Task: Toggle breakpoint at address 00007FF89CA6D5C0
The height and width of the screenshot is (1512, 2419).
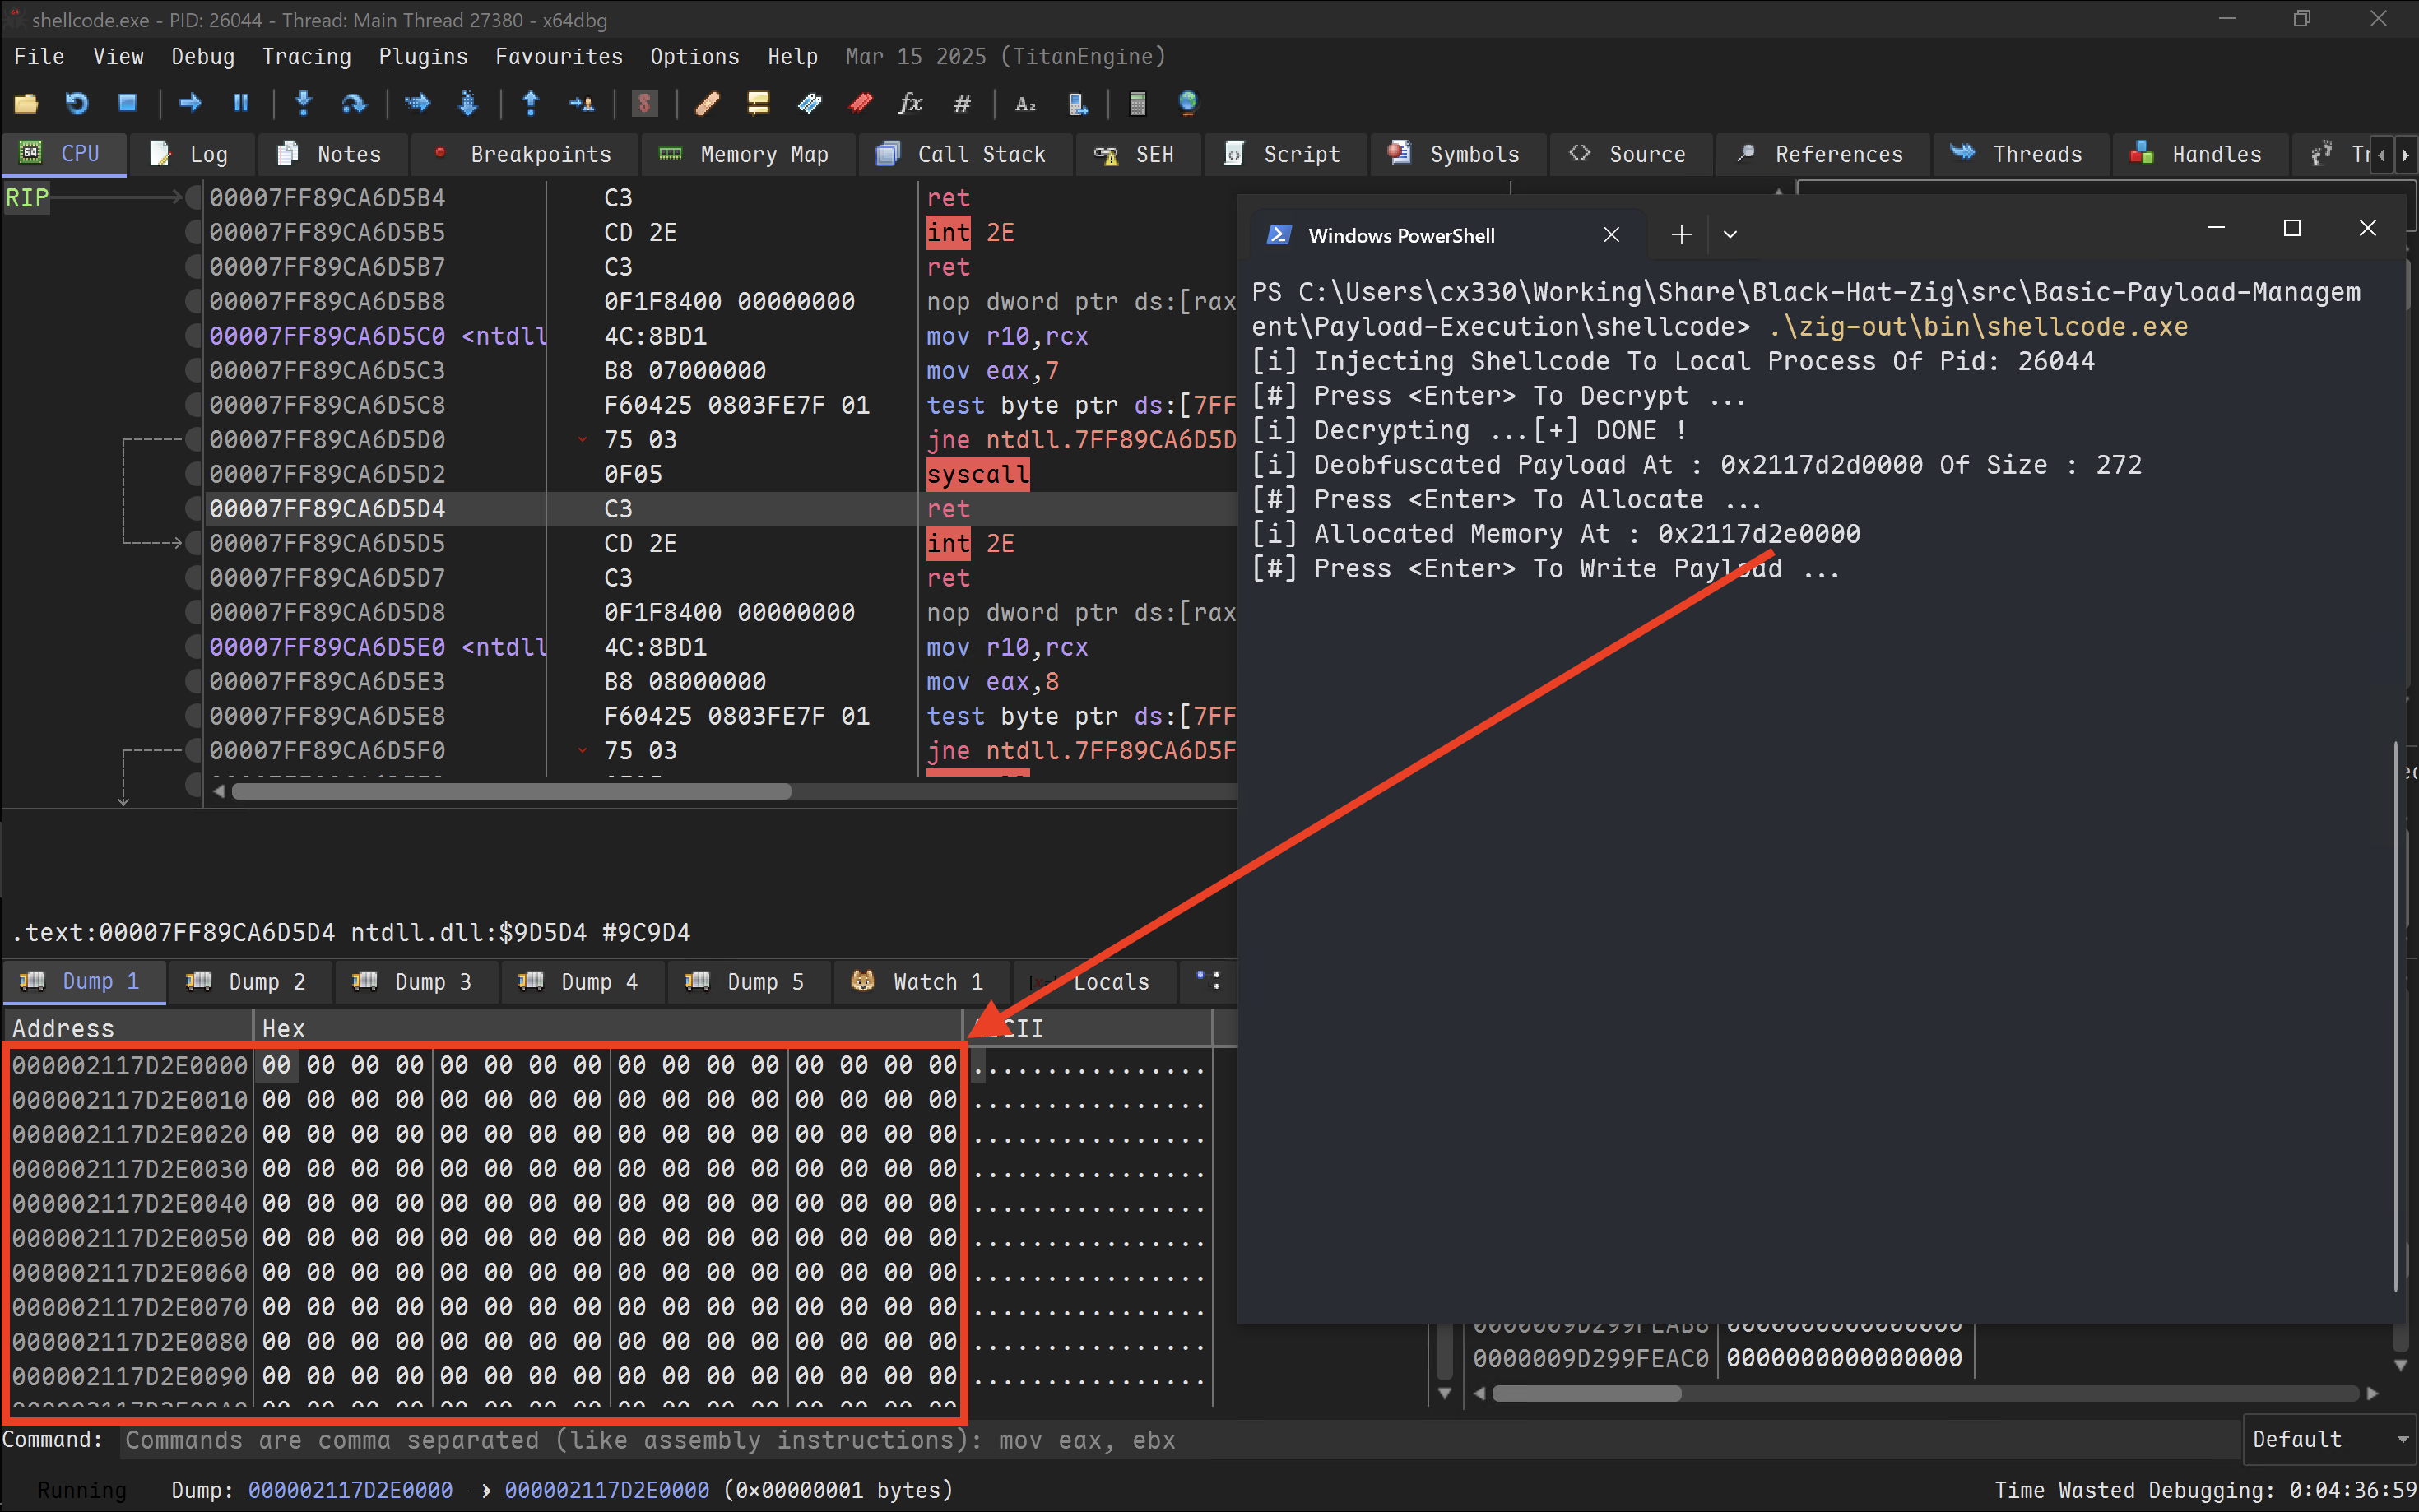Action: pyautogui.click(x=194, y=336)
